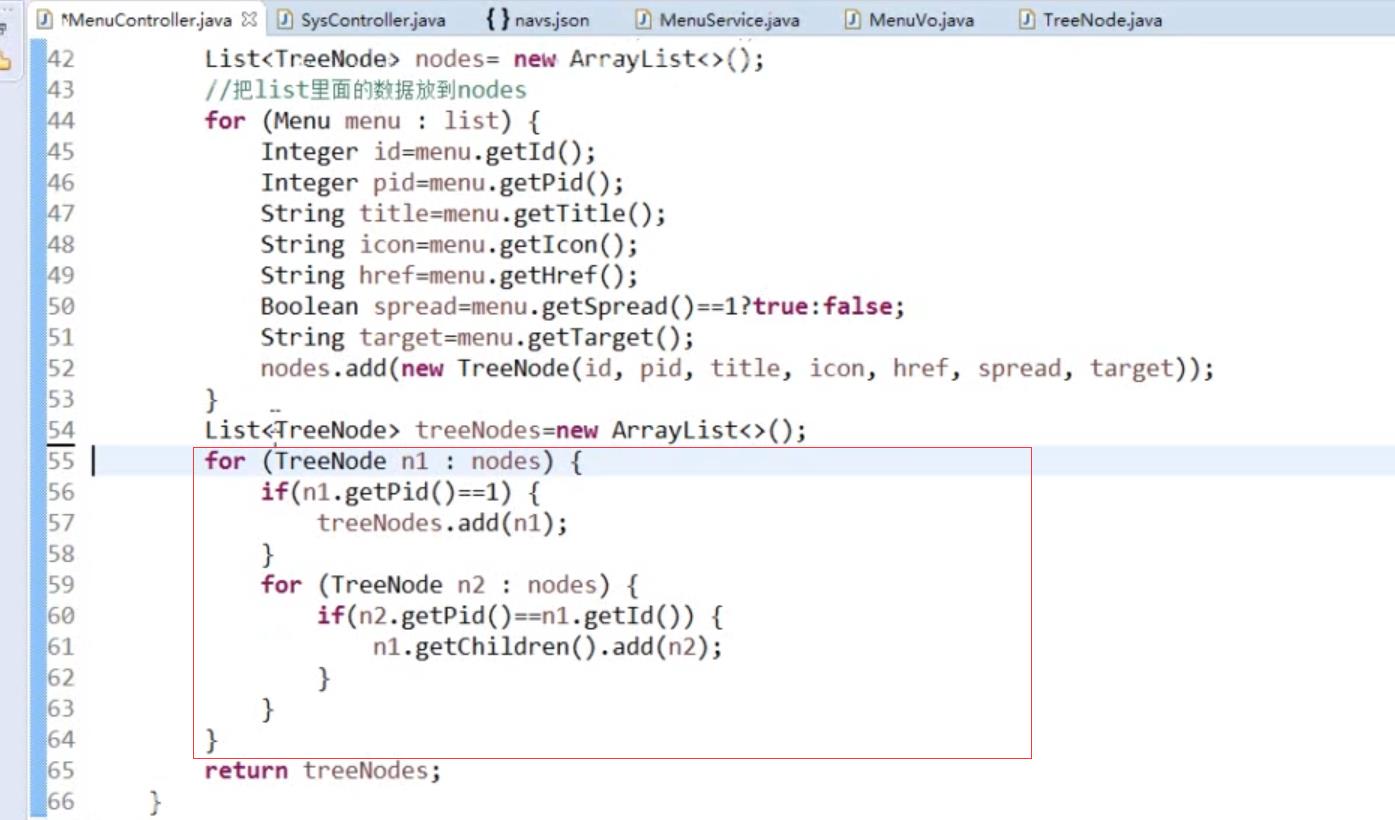Click 'String href=menu.getHref();' line

(x=449, y=276)
